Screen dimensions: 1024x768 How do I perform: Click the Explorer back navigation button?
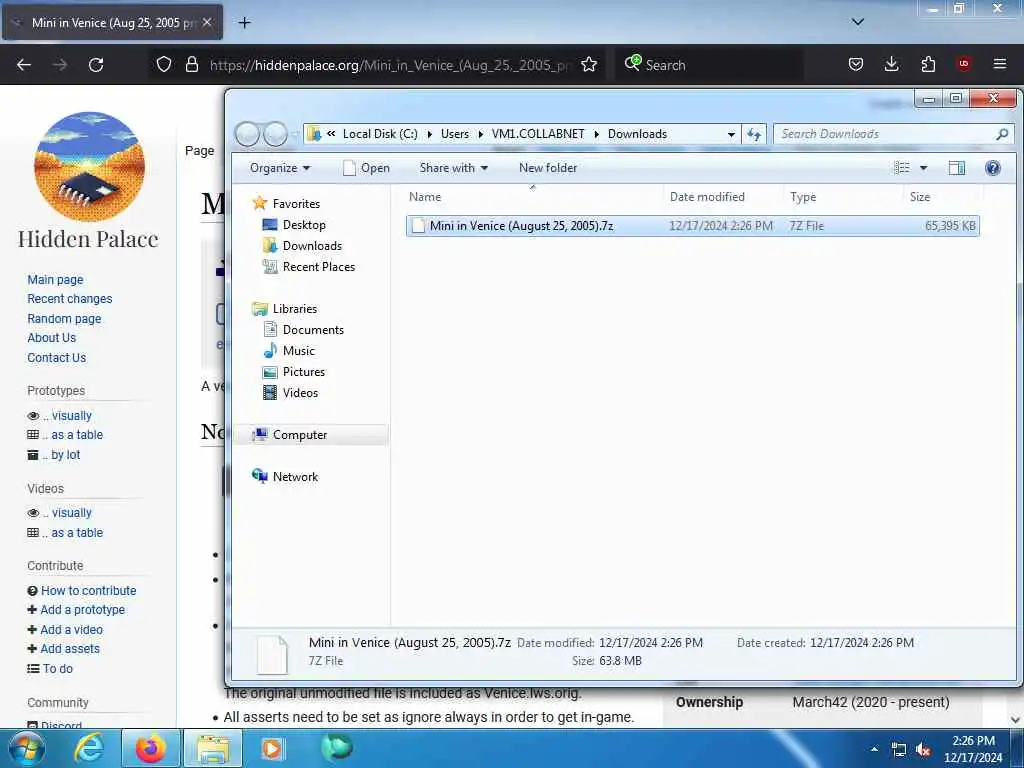pyautogui.click(x=248, y=134)
